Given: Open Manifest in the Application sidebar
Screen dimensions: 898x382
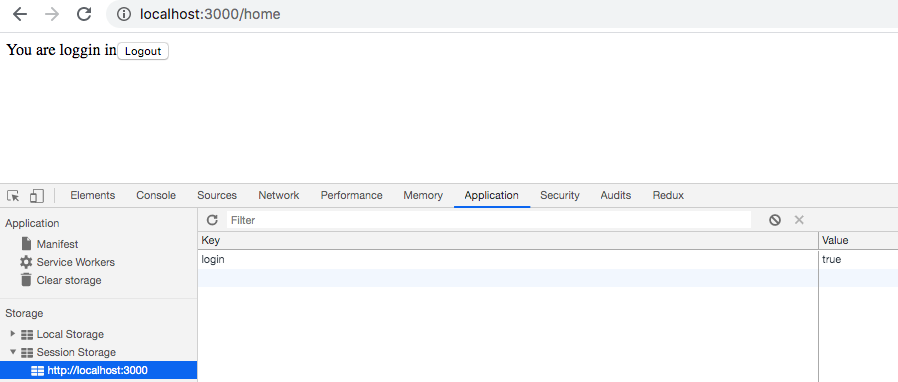Looking at the screenshot, I should pos(57,244).
